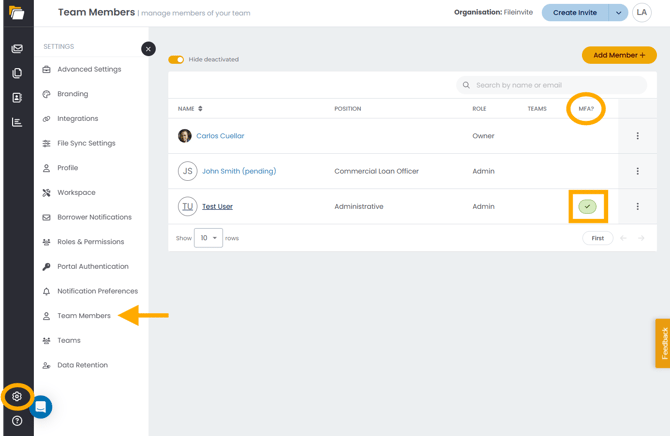Image resolution: width=670 pixels, height=436 pixels.
Task: Click the documents icon in left rail
Action: (x=17, y=73)
